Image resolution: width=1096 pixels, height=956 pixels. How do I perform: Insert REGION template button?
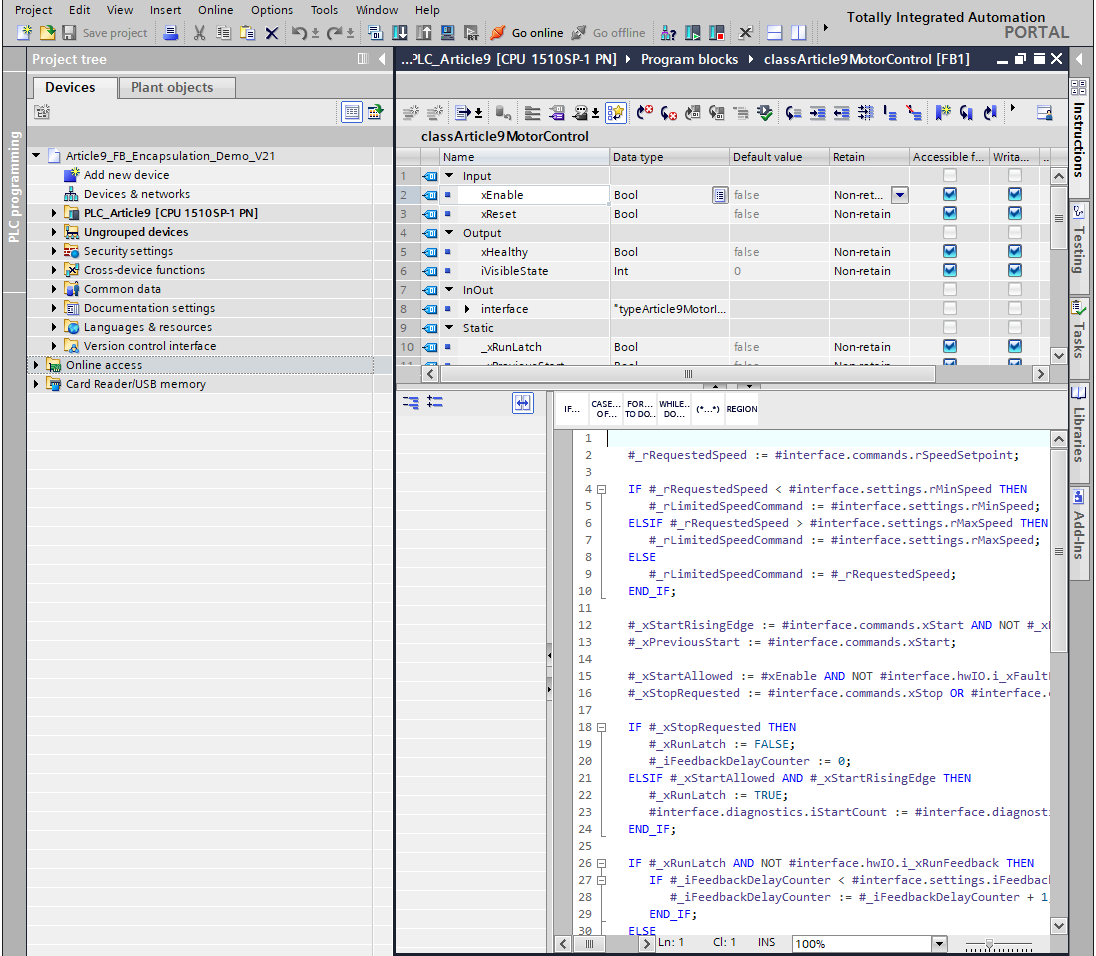[x=742, y=409]
